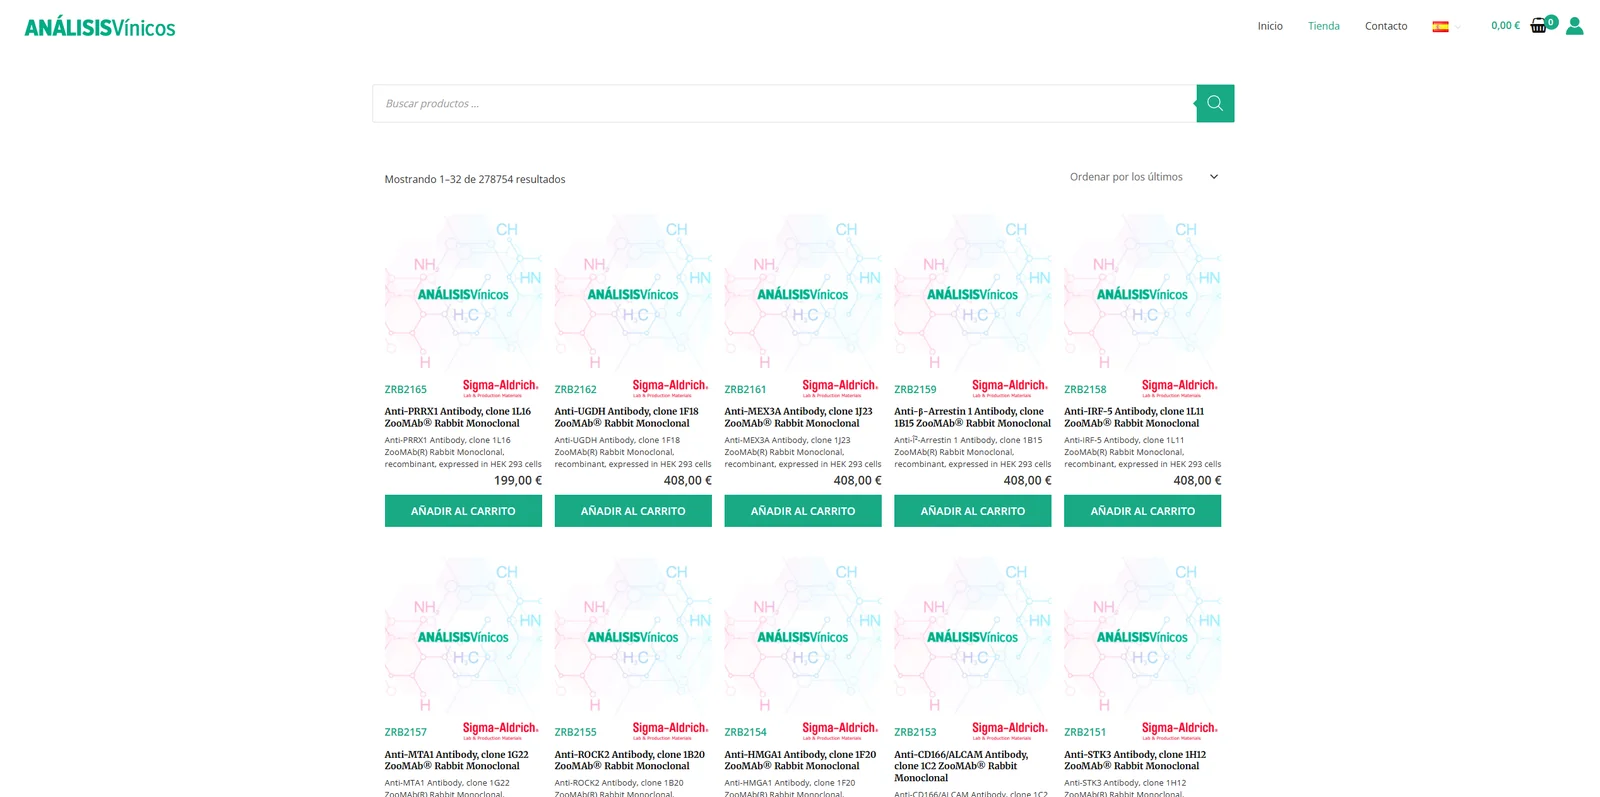This screenshot has height=797, width=1600.
Task: Add Anti-PRRX1 Antibody to cart
Action: point(463,511)
